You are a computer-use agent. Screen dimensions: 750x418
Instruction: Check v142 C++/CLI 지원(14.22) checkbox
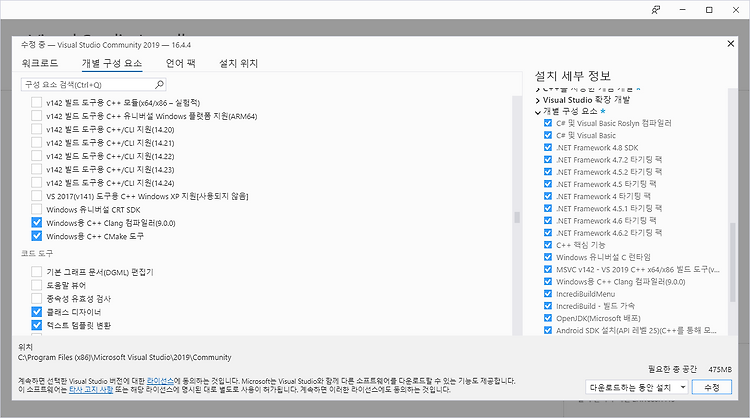point(36,156)
